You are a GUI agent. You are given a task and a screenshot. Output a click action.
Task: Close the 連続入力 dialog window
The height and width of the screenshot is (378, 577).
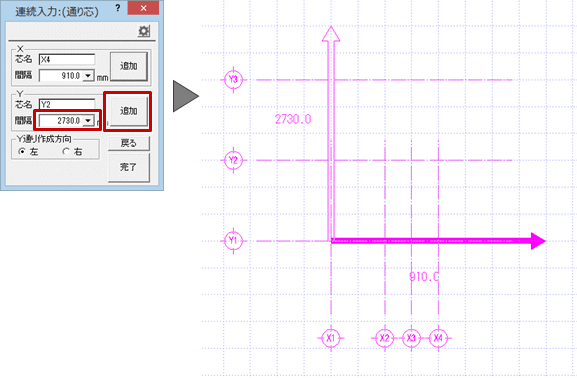(x=144, y=8)
